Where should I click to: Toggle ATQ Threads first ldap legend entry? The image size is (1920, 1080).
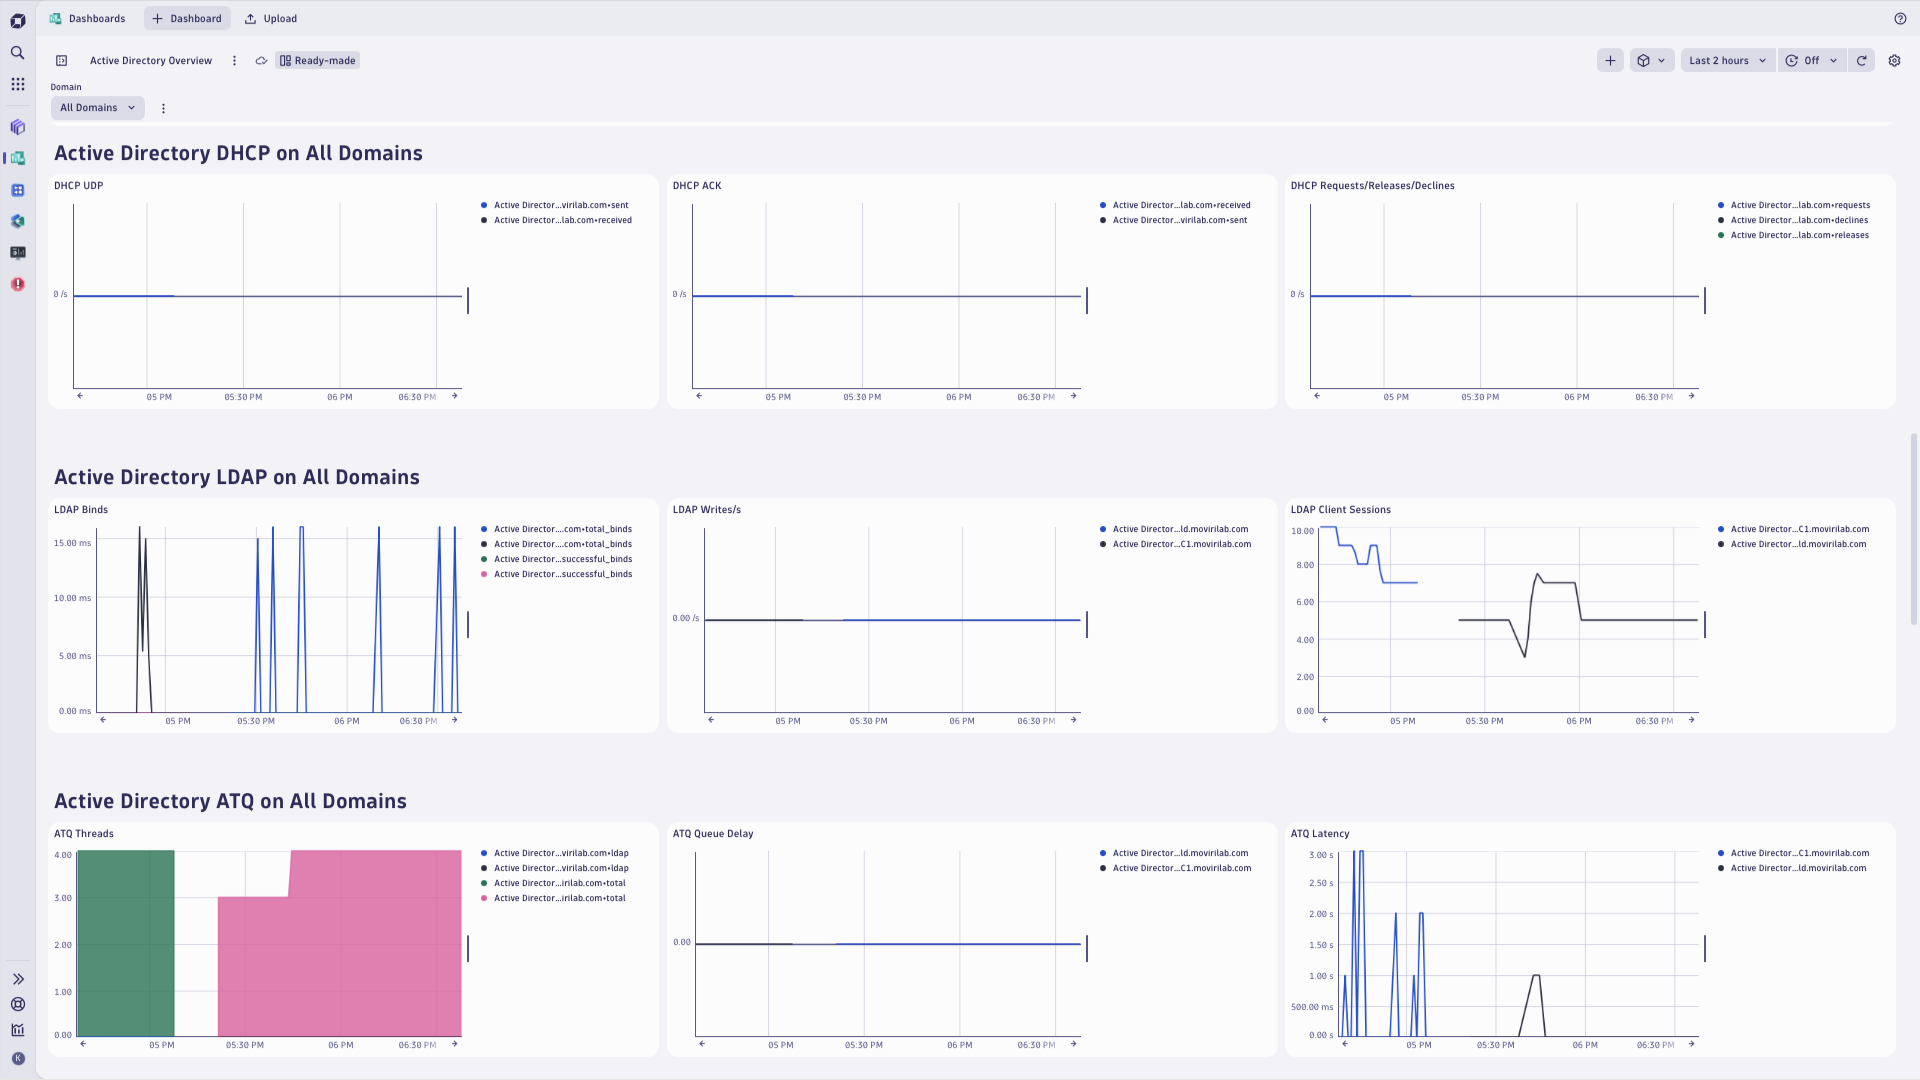[x=555, y=853]
